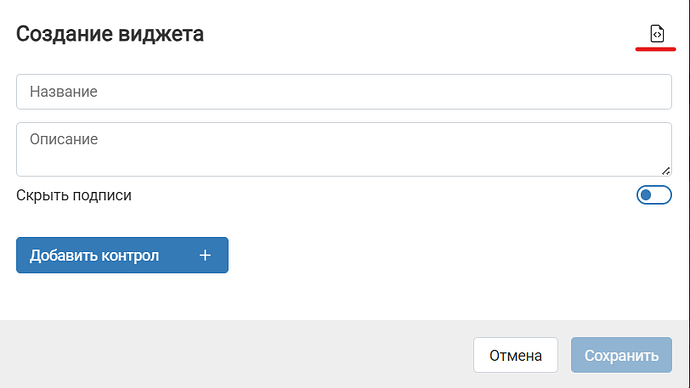Screen dimensions: 690x388
Task: Click the Добавить контрол button
Action: pyautogui.click(x=122, y=255)
